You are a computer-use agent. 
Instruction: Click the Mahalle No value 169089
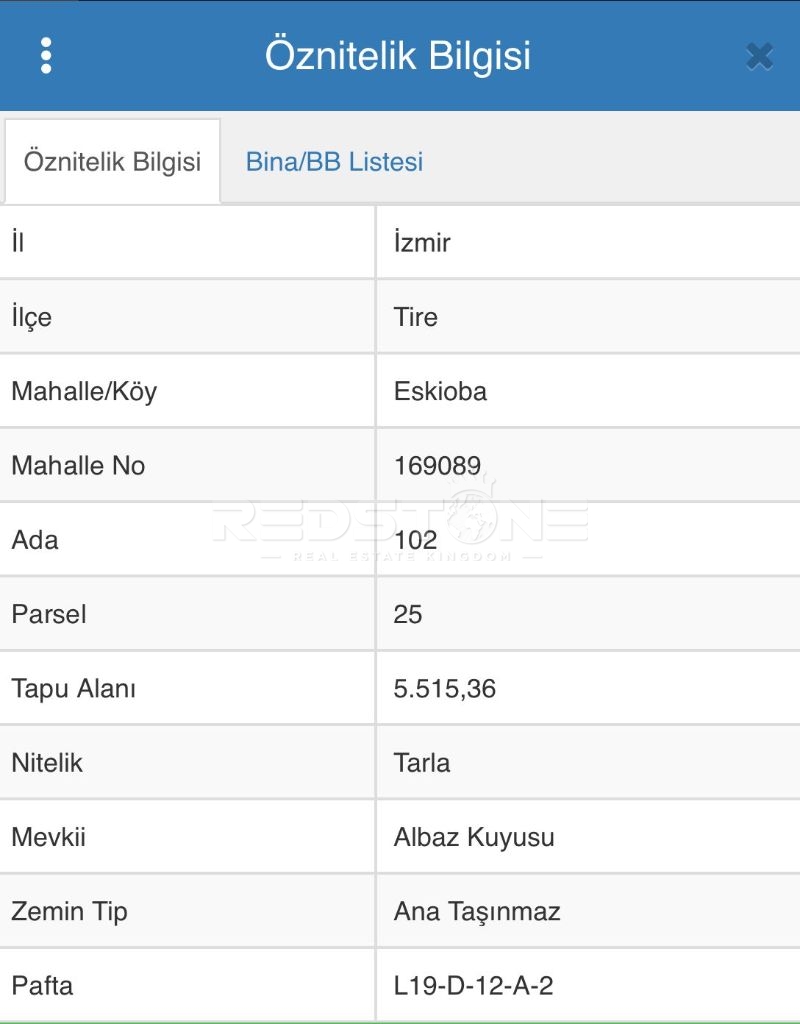click(x=437, y=466)
